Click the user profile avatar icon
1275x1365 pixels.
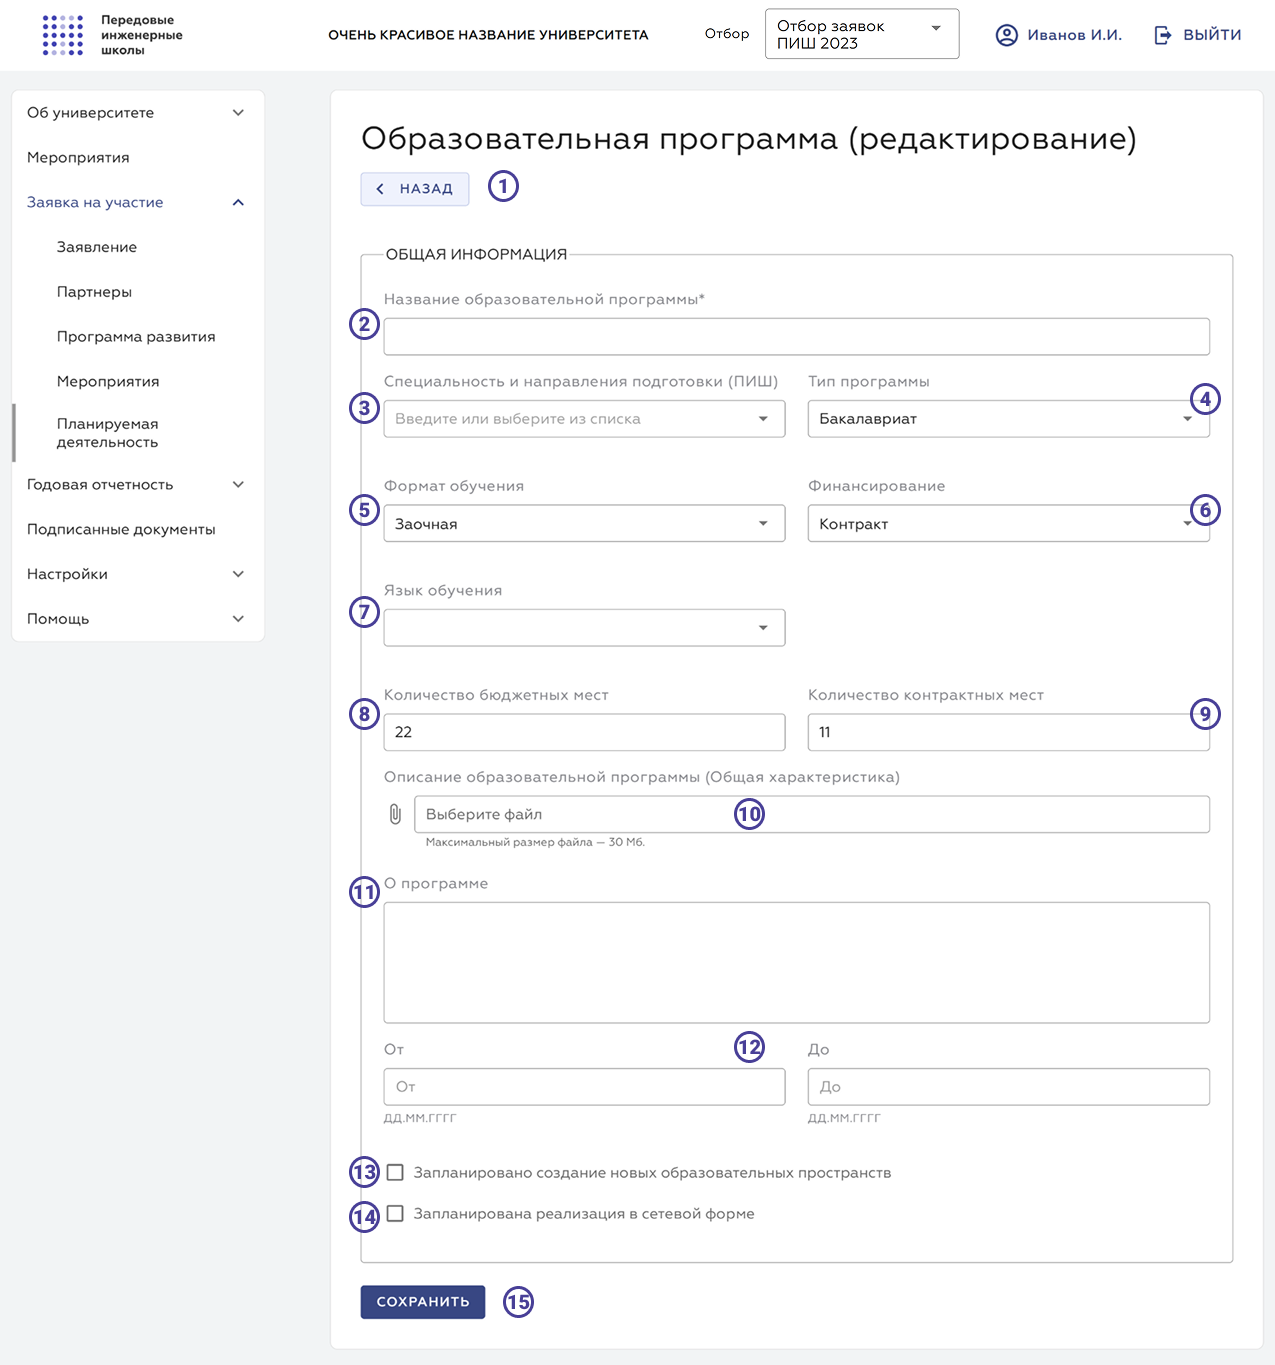(1007, 35)
